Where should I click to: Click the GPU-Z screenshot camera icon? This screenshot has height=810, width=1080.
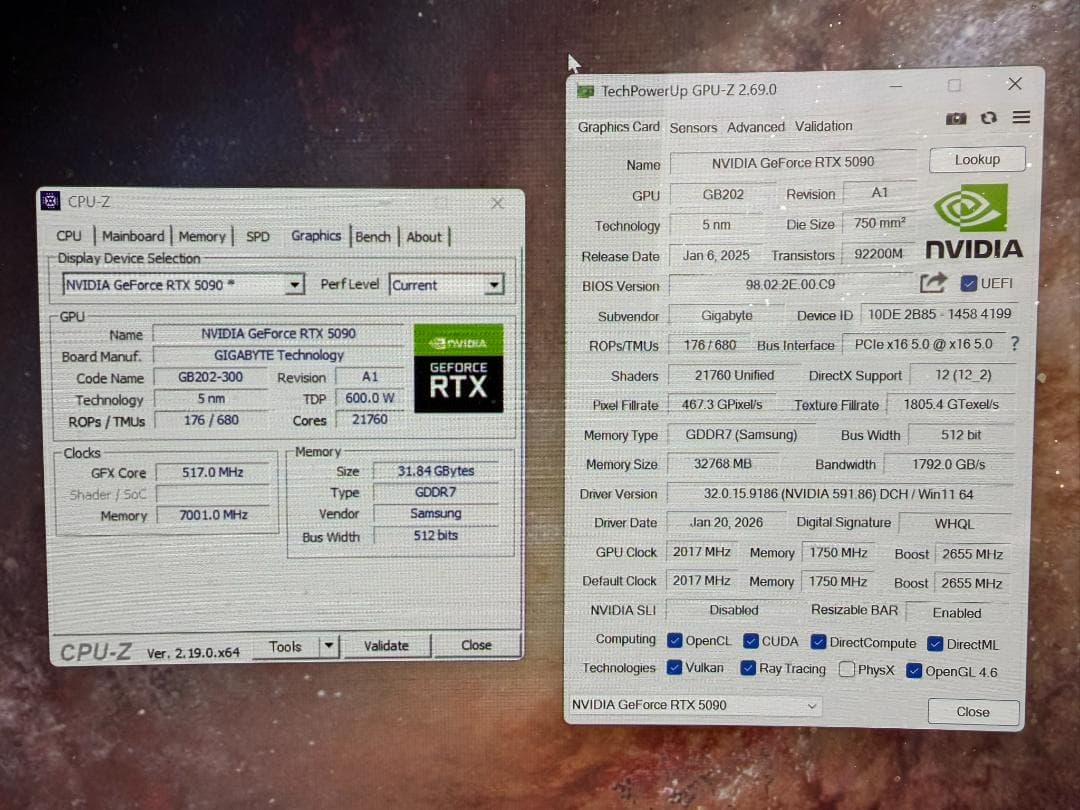956,118
